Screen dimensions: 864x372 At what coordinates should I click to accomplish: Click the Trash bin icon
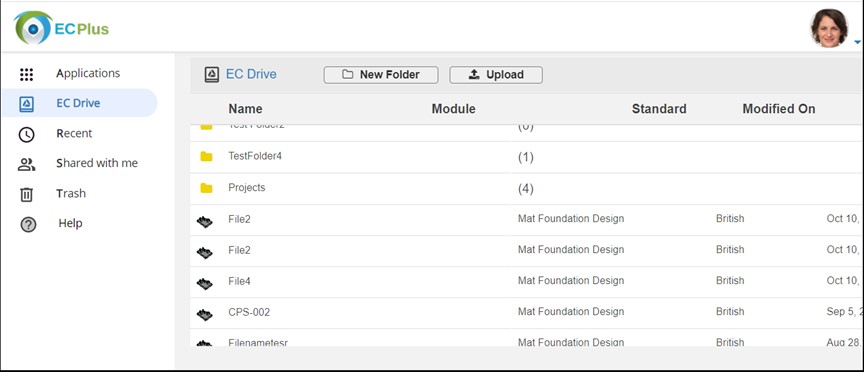(26, 195)
